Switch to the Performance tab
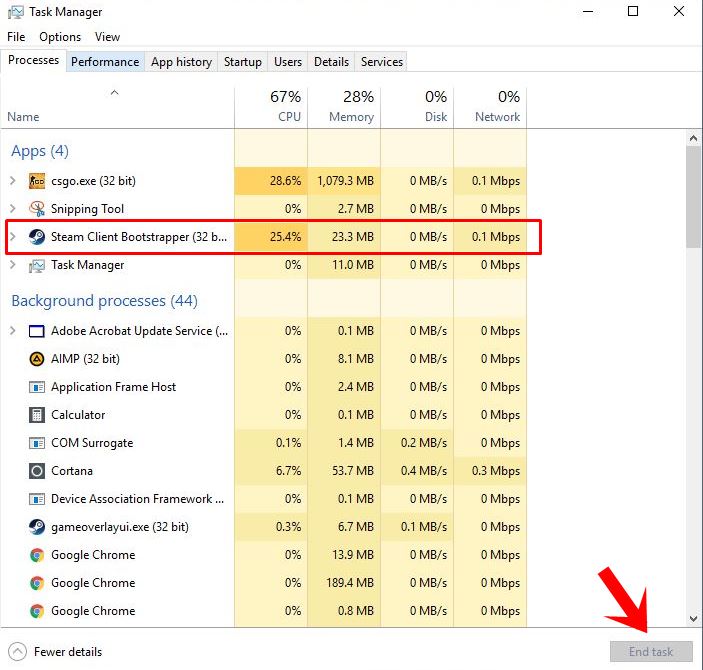703x670 pixels. 105,62
